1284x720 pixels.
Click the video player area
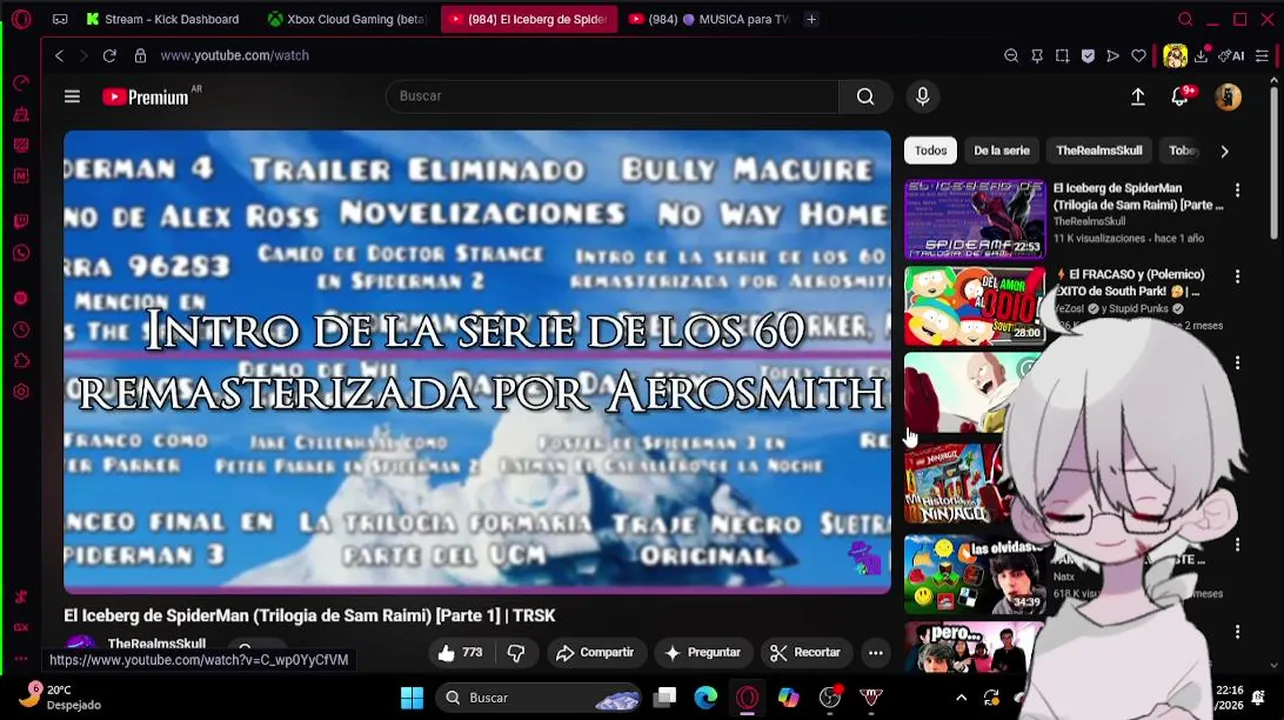pyautogui.click(x=477, y=362)
